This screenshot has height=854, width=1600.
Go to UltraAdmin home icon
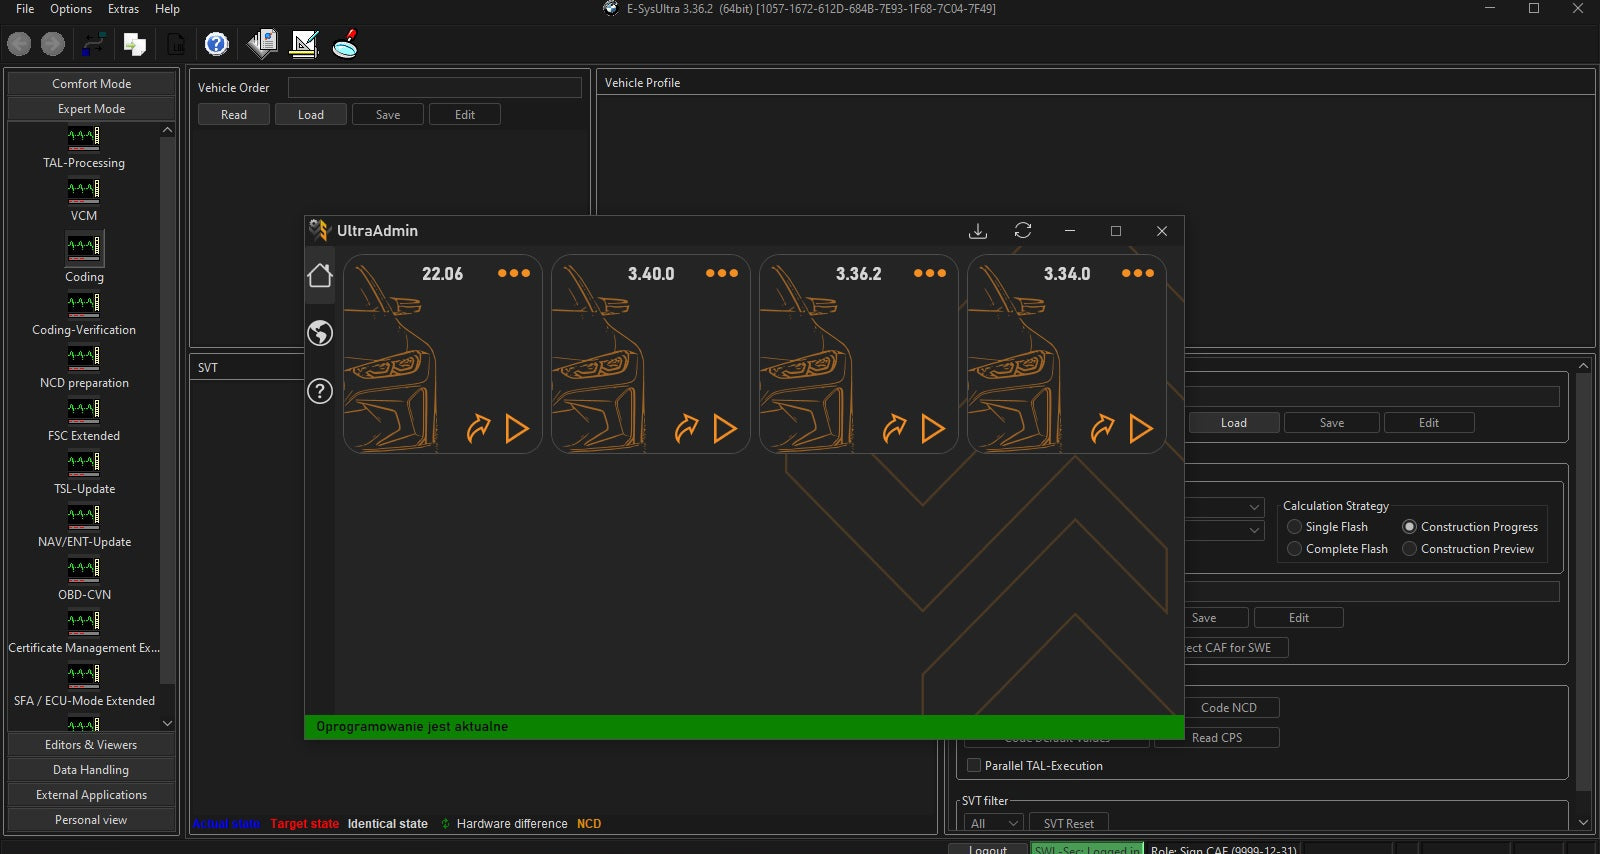(320, 275)
